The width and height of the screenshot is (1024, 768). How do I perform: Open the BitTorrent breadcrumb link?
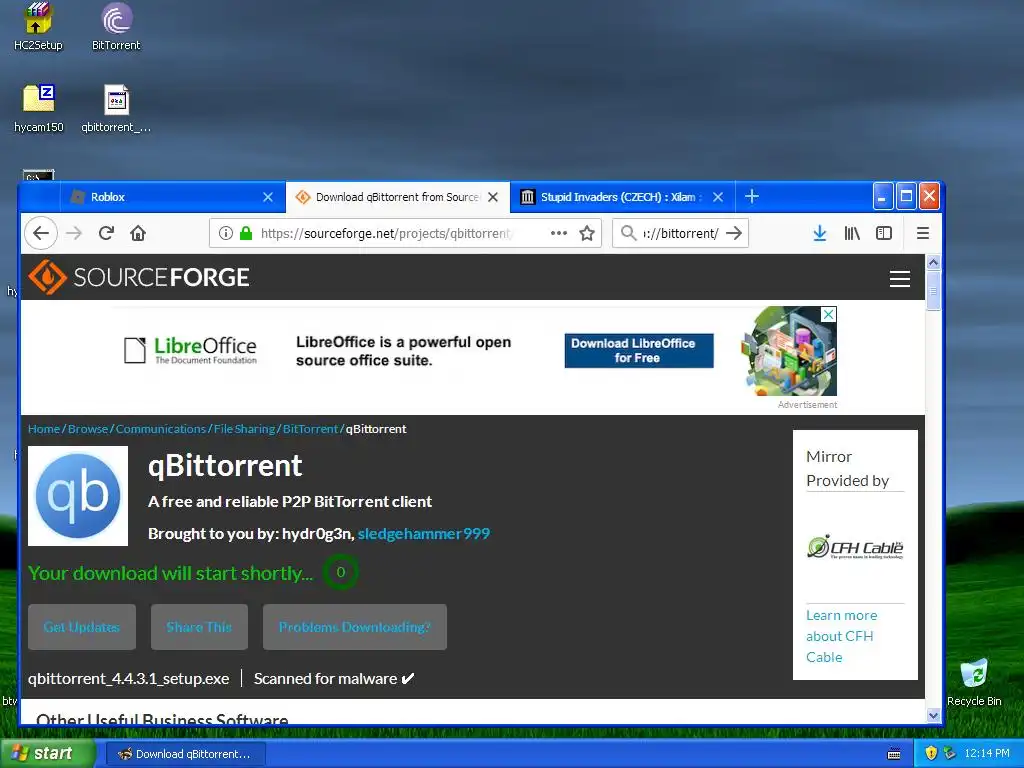[310, 429]
